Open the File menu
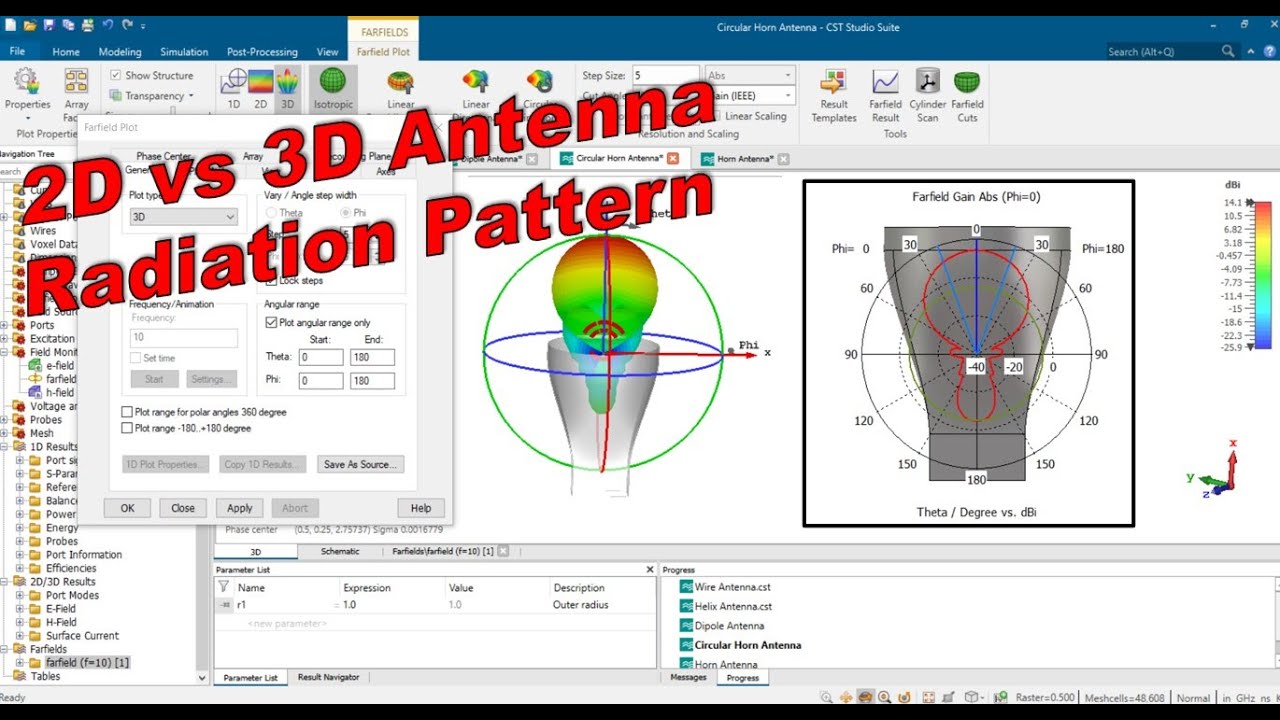Image resolution: width=1280 pixels, height=720 pixels. 17,51
